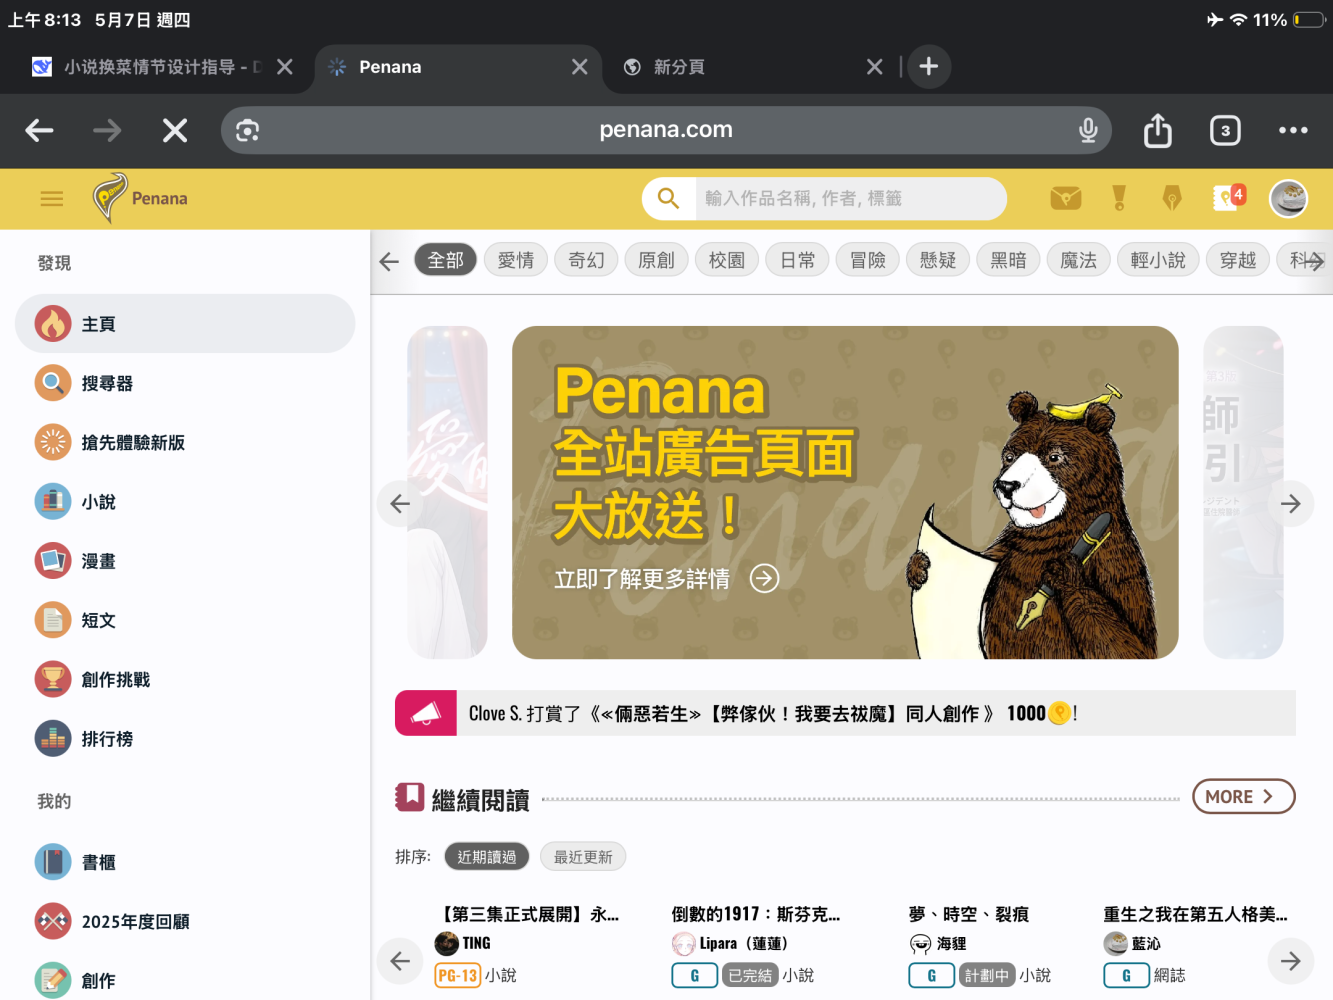Screen dimensions: 1333x1000
Task: Show previous books in 繼續閱讀 list
Action: click(x=400, y=961)
